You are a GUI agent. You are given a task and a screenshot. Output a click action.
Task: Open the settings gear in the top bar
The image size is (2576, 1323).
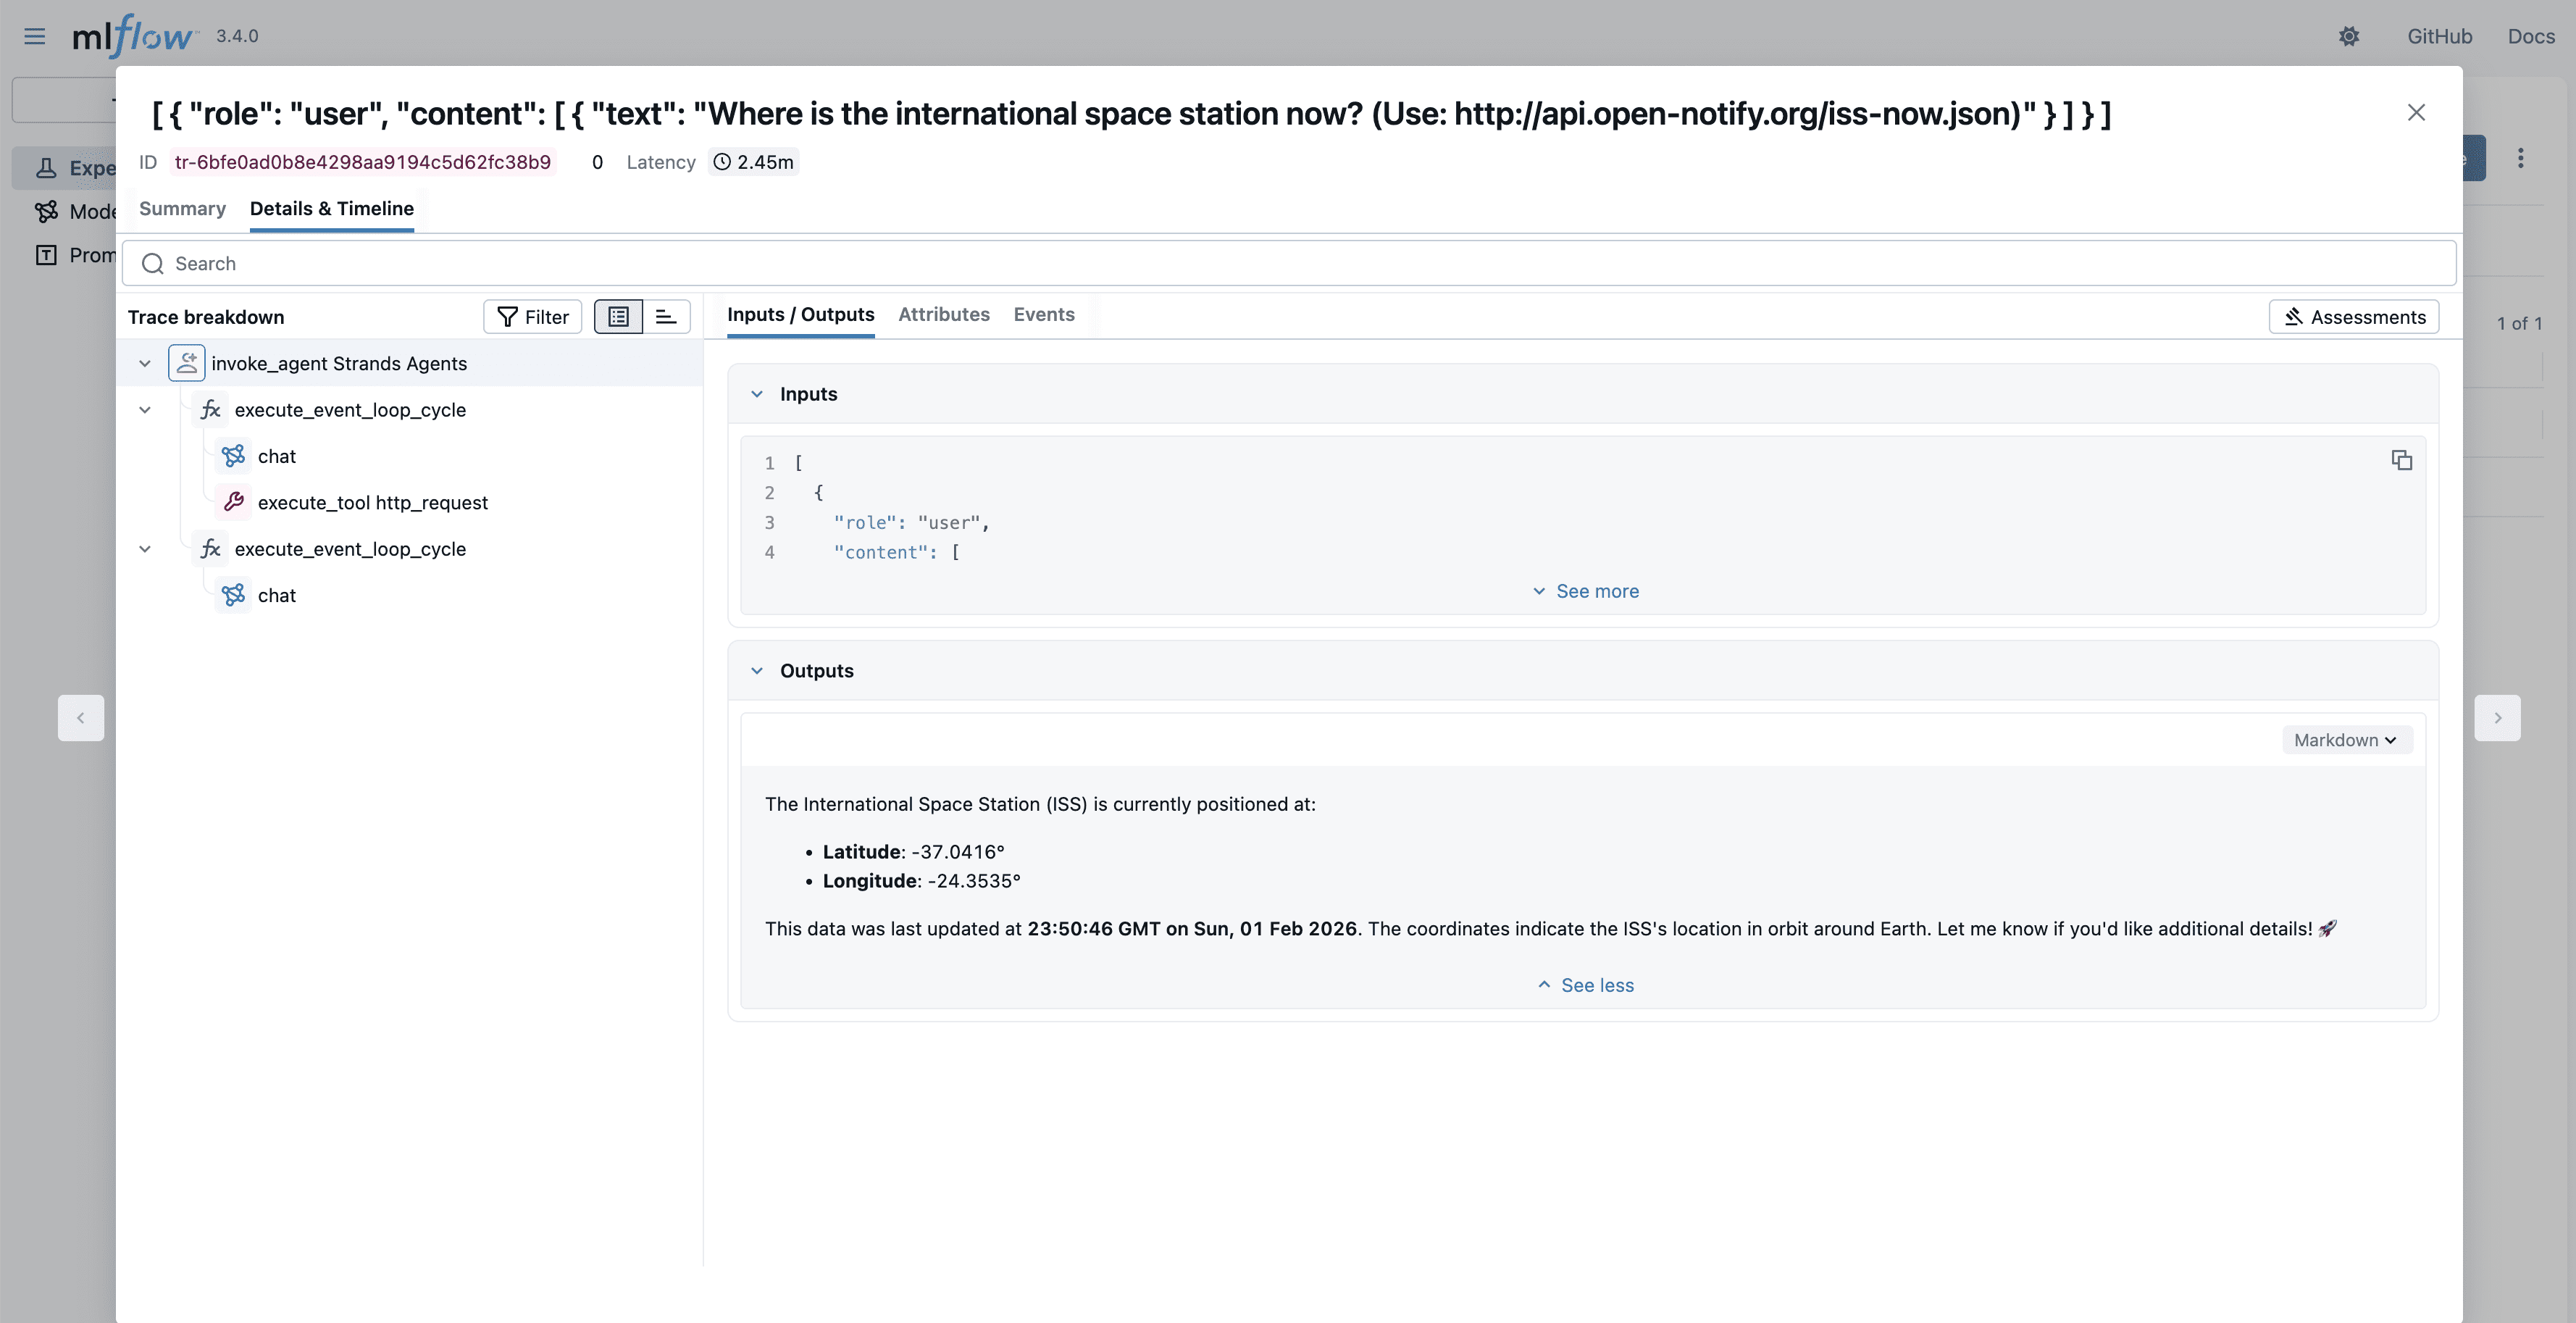(2350, 36)
